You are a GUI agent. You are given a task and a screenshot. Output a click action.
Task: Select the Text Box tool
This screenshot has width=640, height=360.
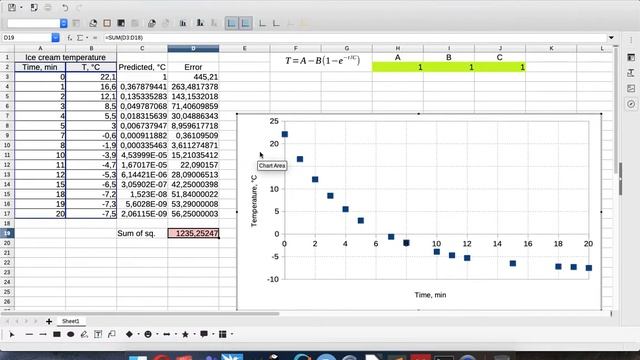click(x=98, y=334)
